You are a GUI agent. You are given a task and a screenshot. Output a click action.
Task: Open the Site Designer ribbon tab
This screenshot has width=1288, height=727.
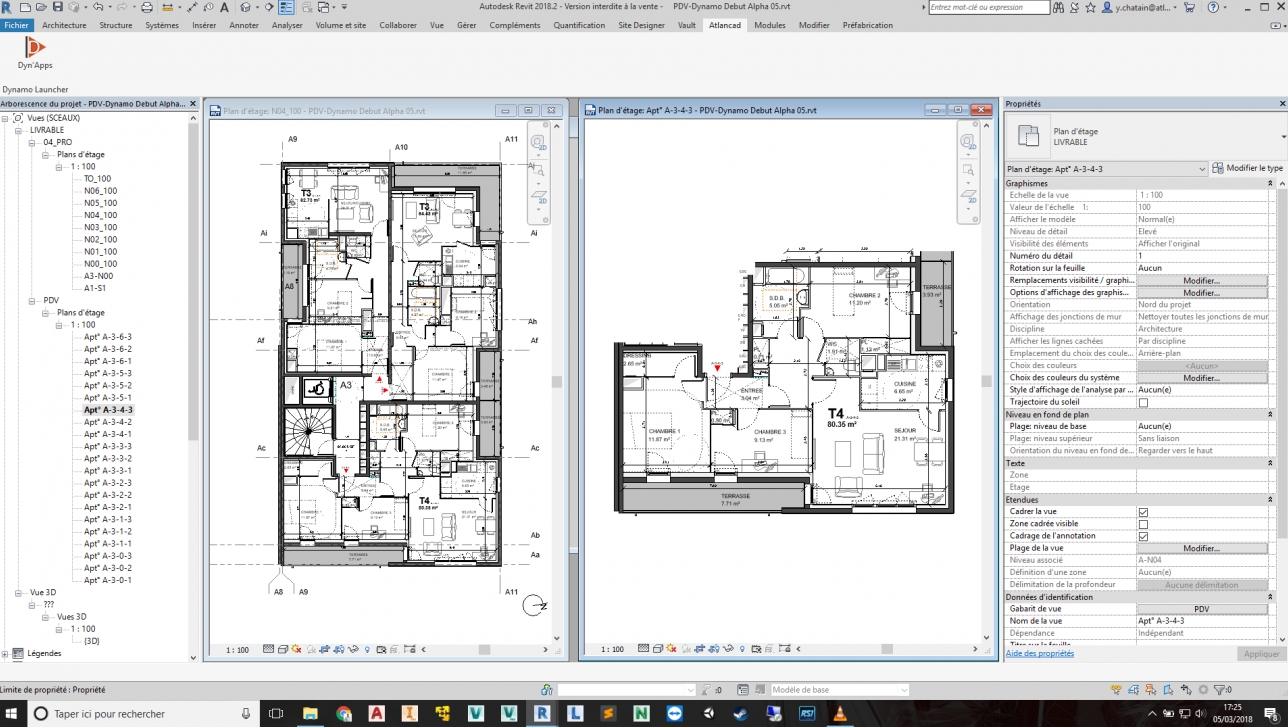click(641, 25)
